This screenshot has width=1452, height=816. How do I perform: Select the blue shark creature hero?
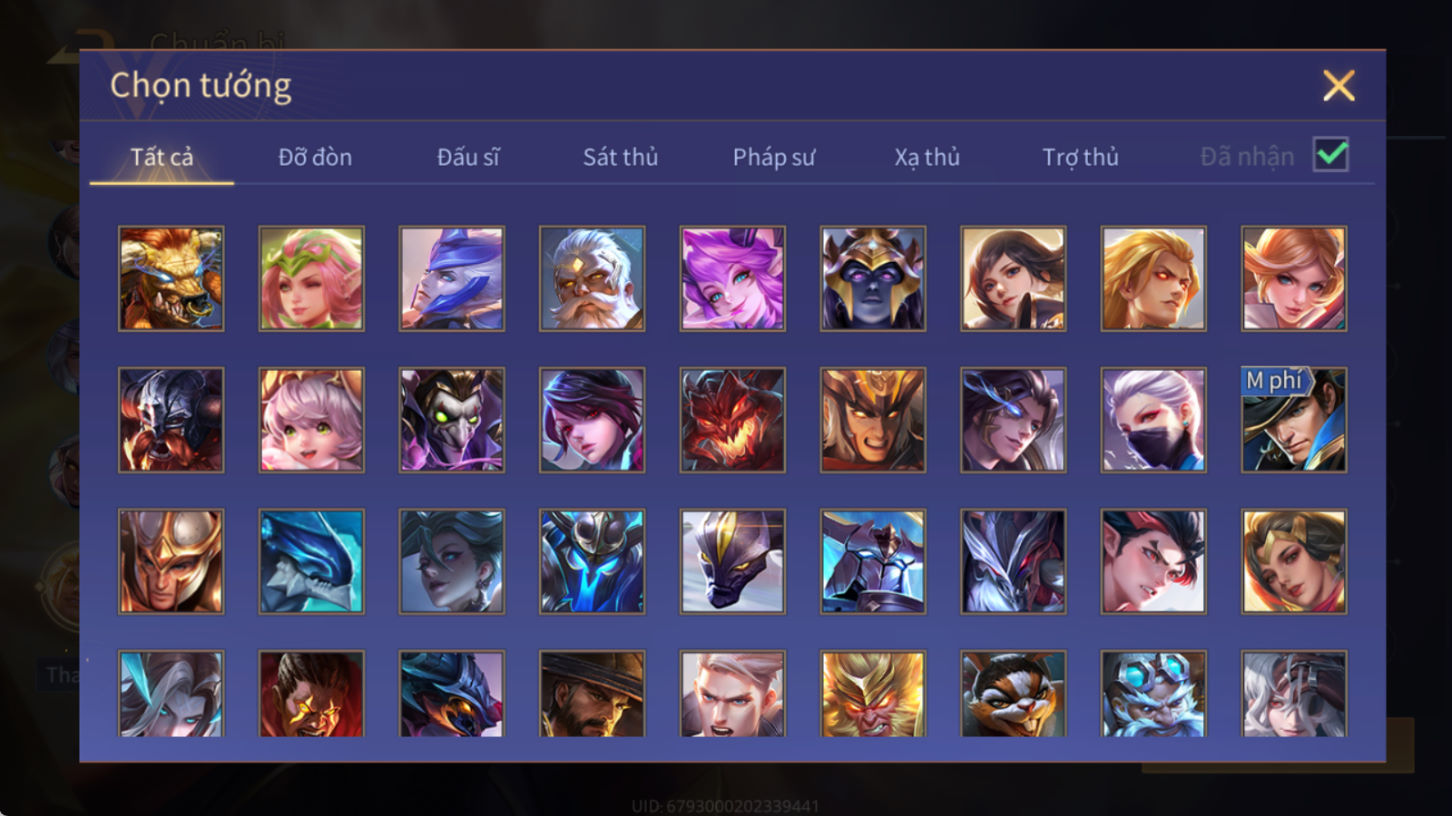click(x=312, y=561)
